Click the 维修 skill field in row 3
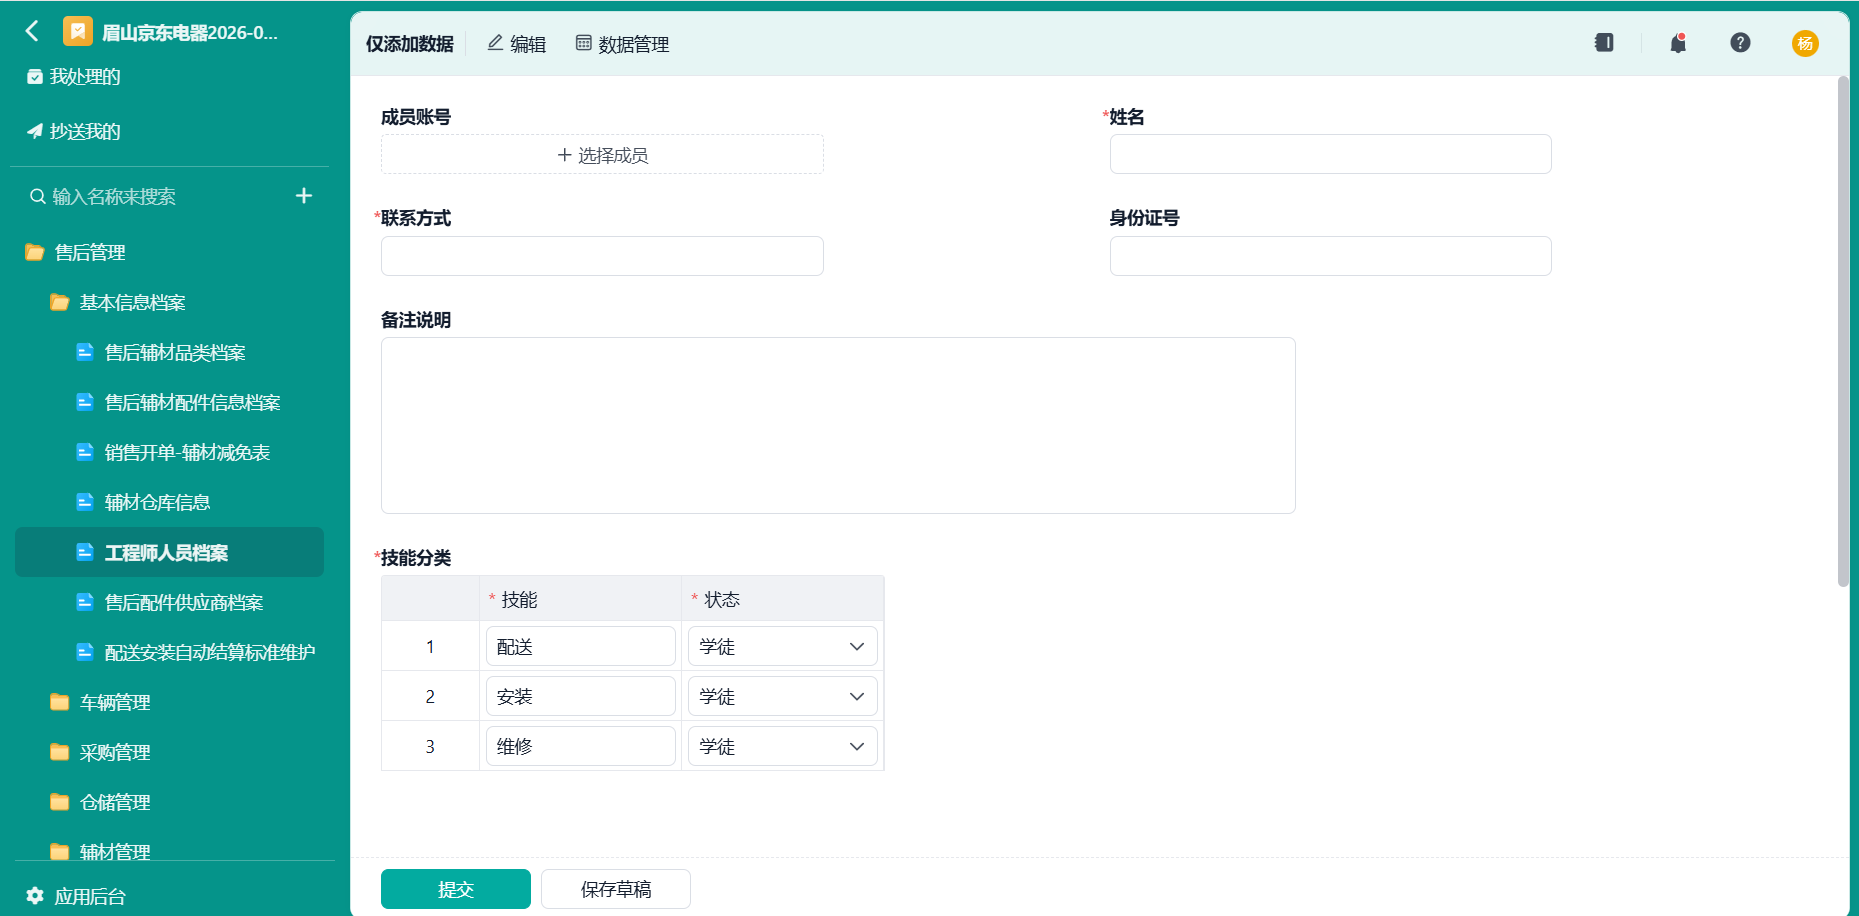1859x916 pixels. pos(581,746)
